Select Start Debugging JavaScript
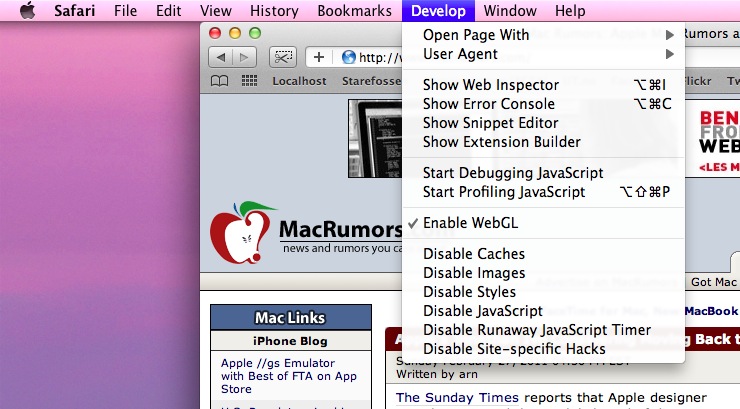The width and height of the screenshot is (740, 409). 543,173
